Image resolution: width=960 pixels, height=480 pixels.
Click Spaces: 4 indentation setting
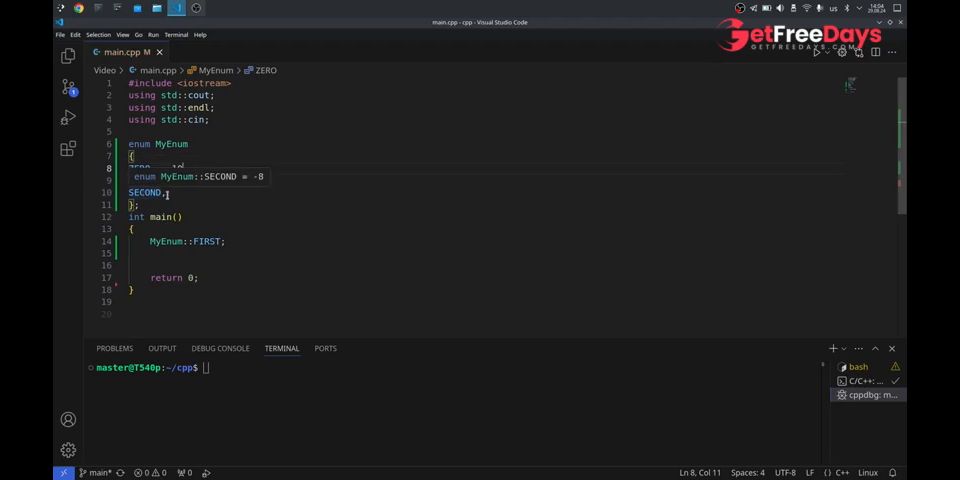coord(748,473)
